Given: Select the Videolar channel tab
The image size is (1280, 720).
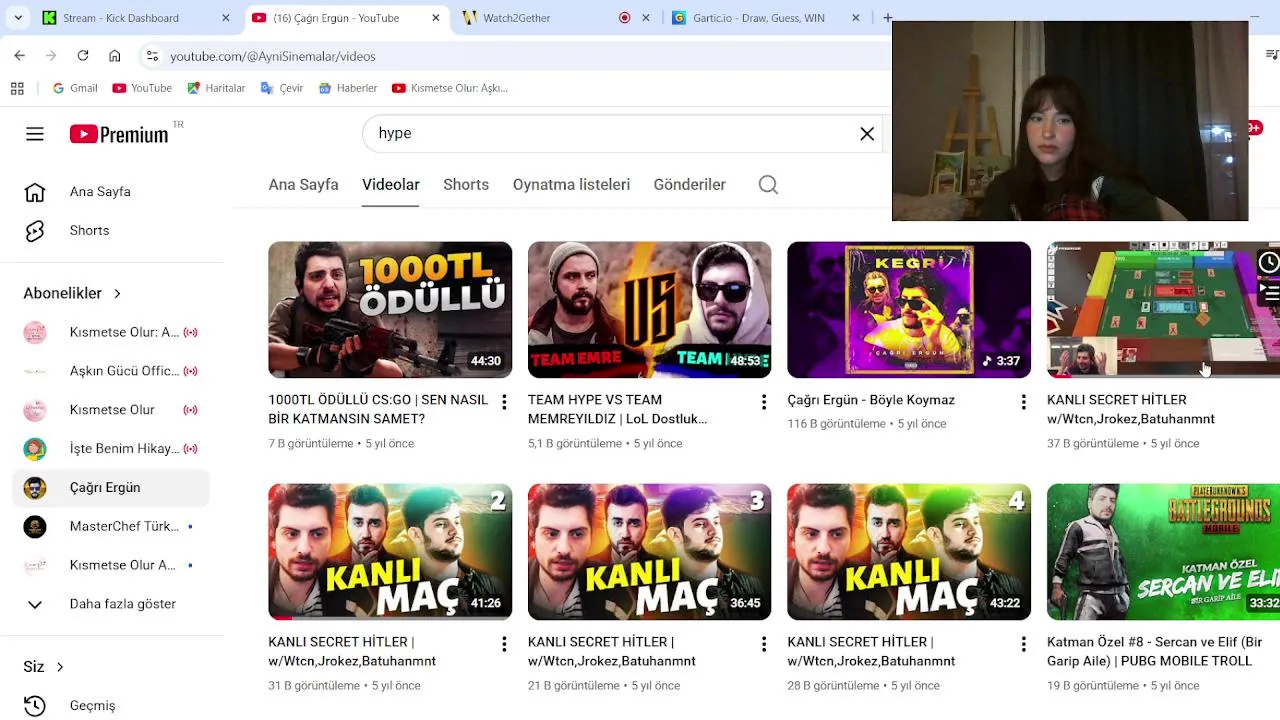Looking at the screenshot, I should coord(391,184).
